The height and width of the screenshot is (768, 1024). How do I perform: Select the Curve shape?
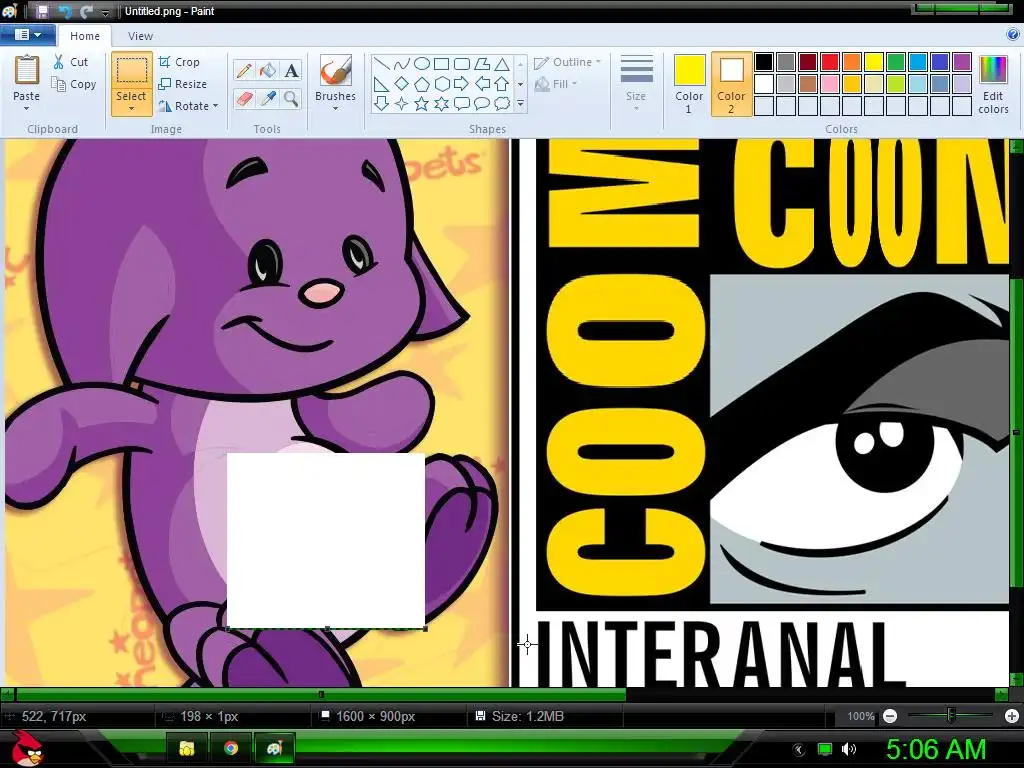click(402, 64)
